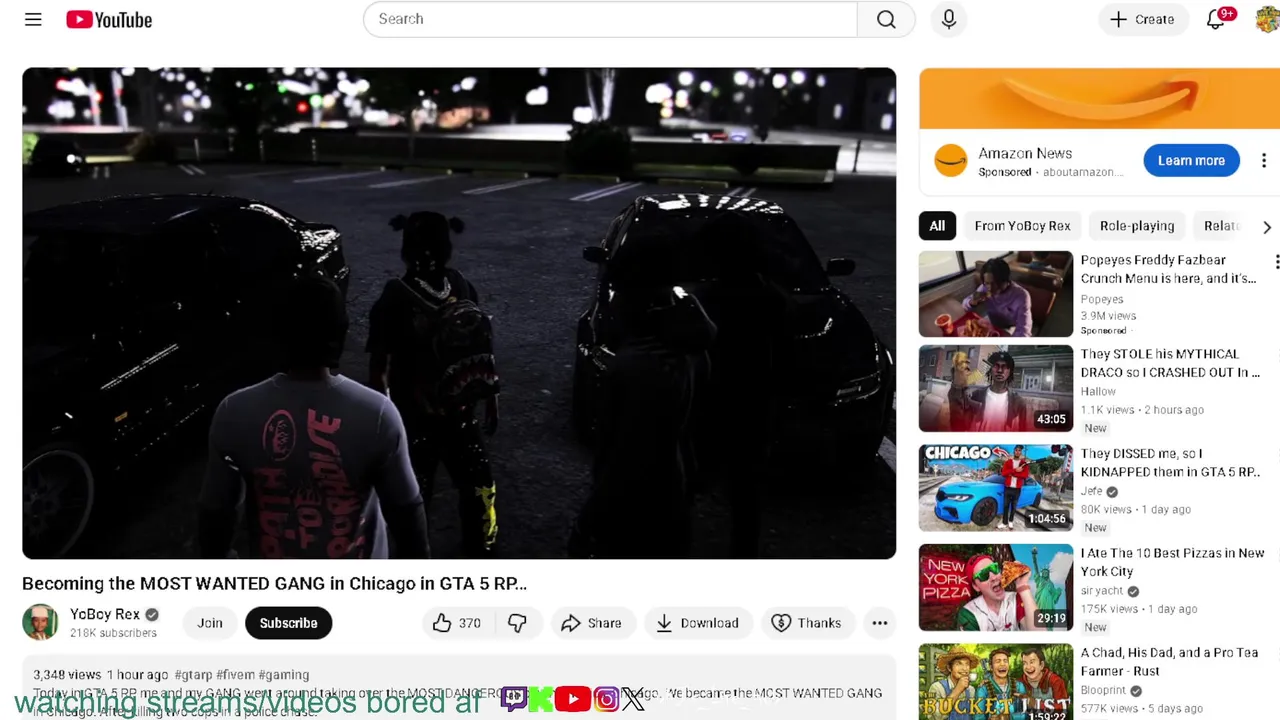Go to YouTube home via logo
The image size is (1280, 720).
[109, 19]
